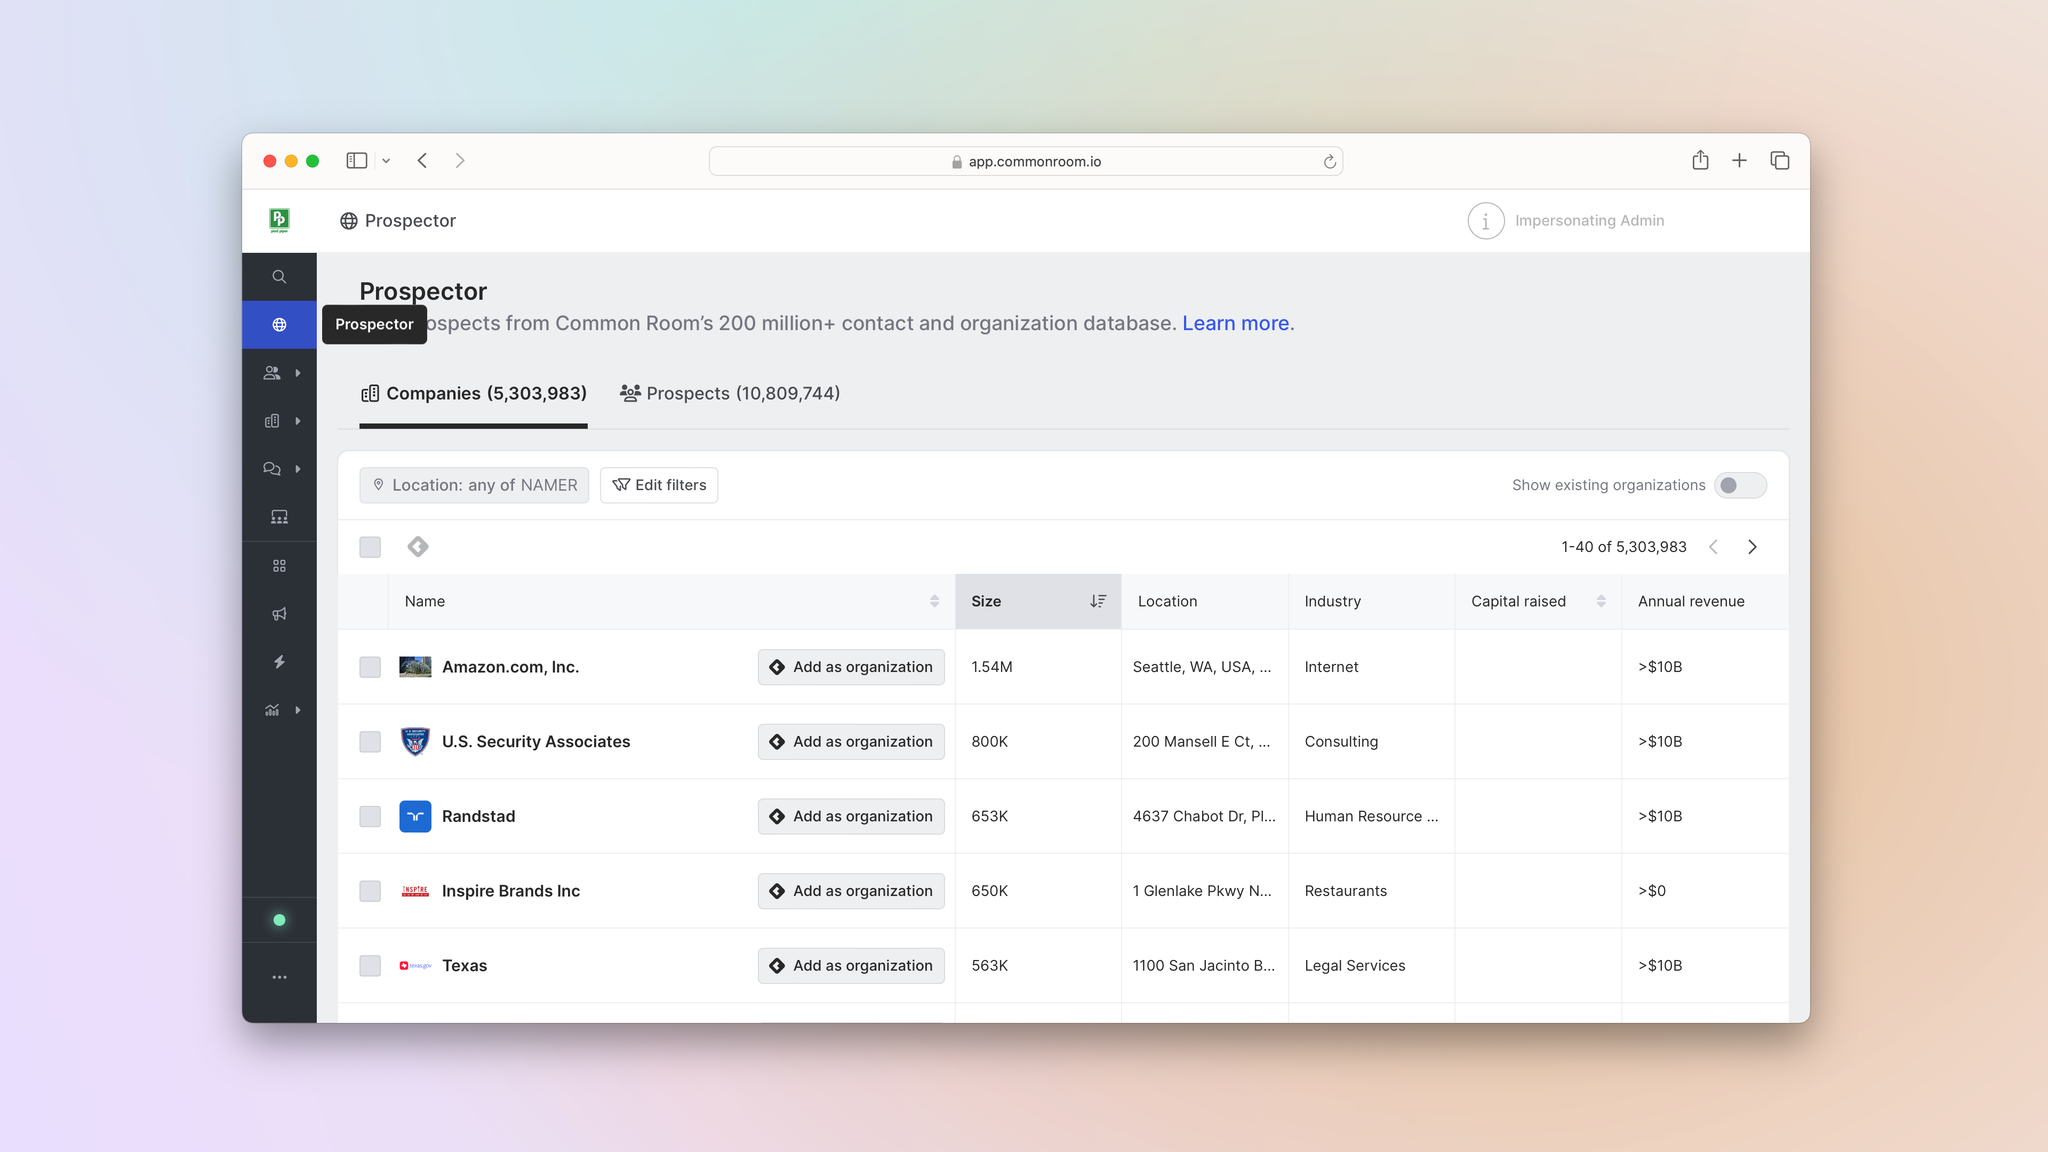Add Inspire Brands Inc as organization

851,891
